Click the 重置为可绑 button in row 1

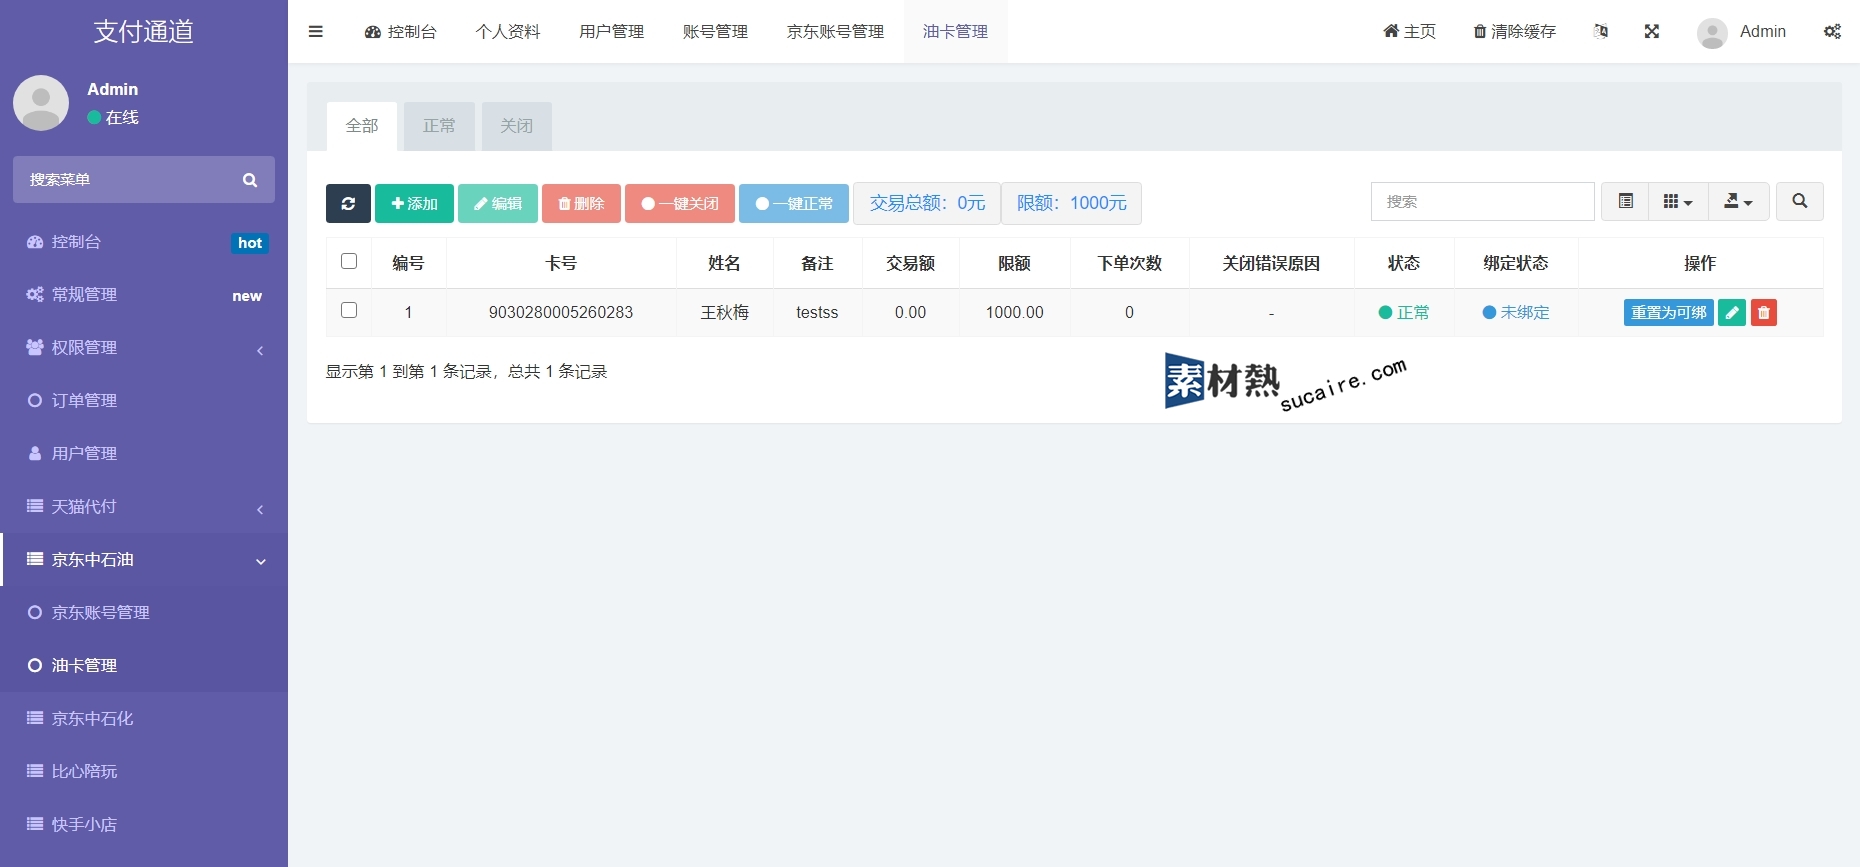pos(1669,313)
